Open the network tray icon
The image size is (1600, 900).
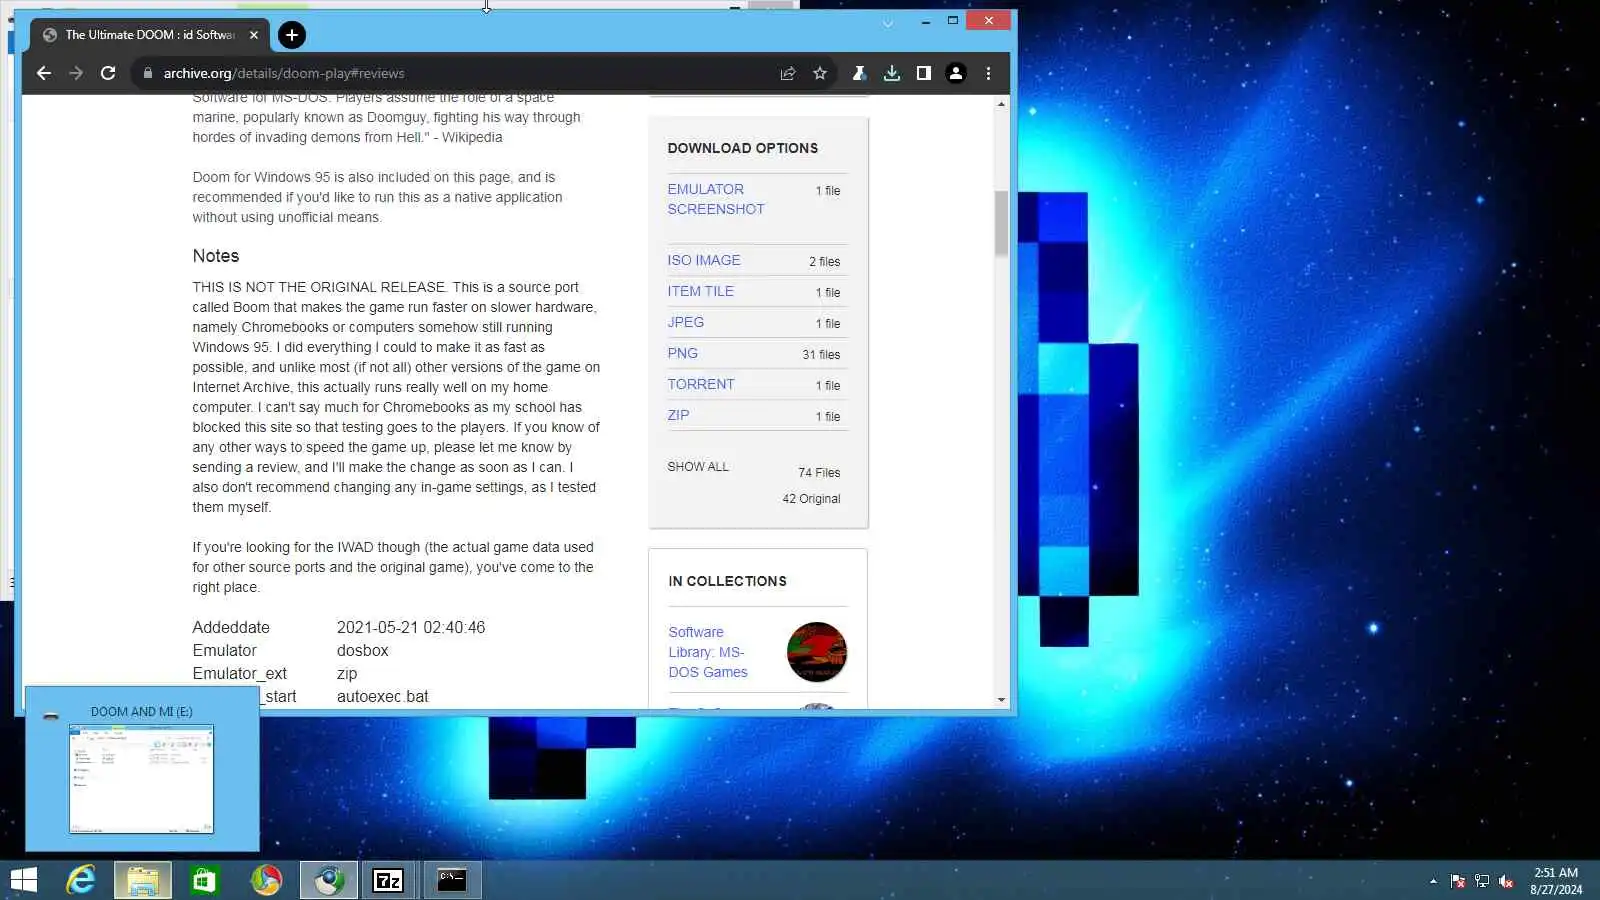(1482, 881)
